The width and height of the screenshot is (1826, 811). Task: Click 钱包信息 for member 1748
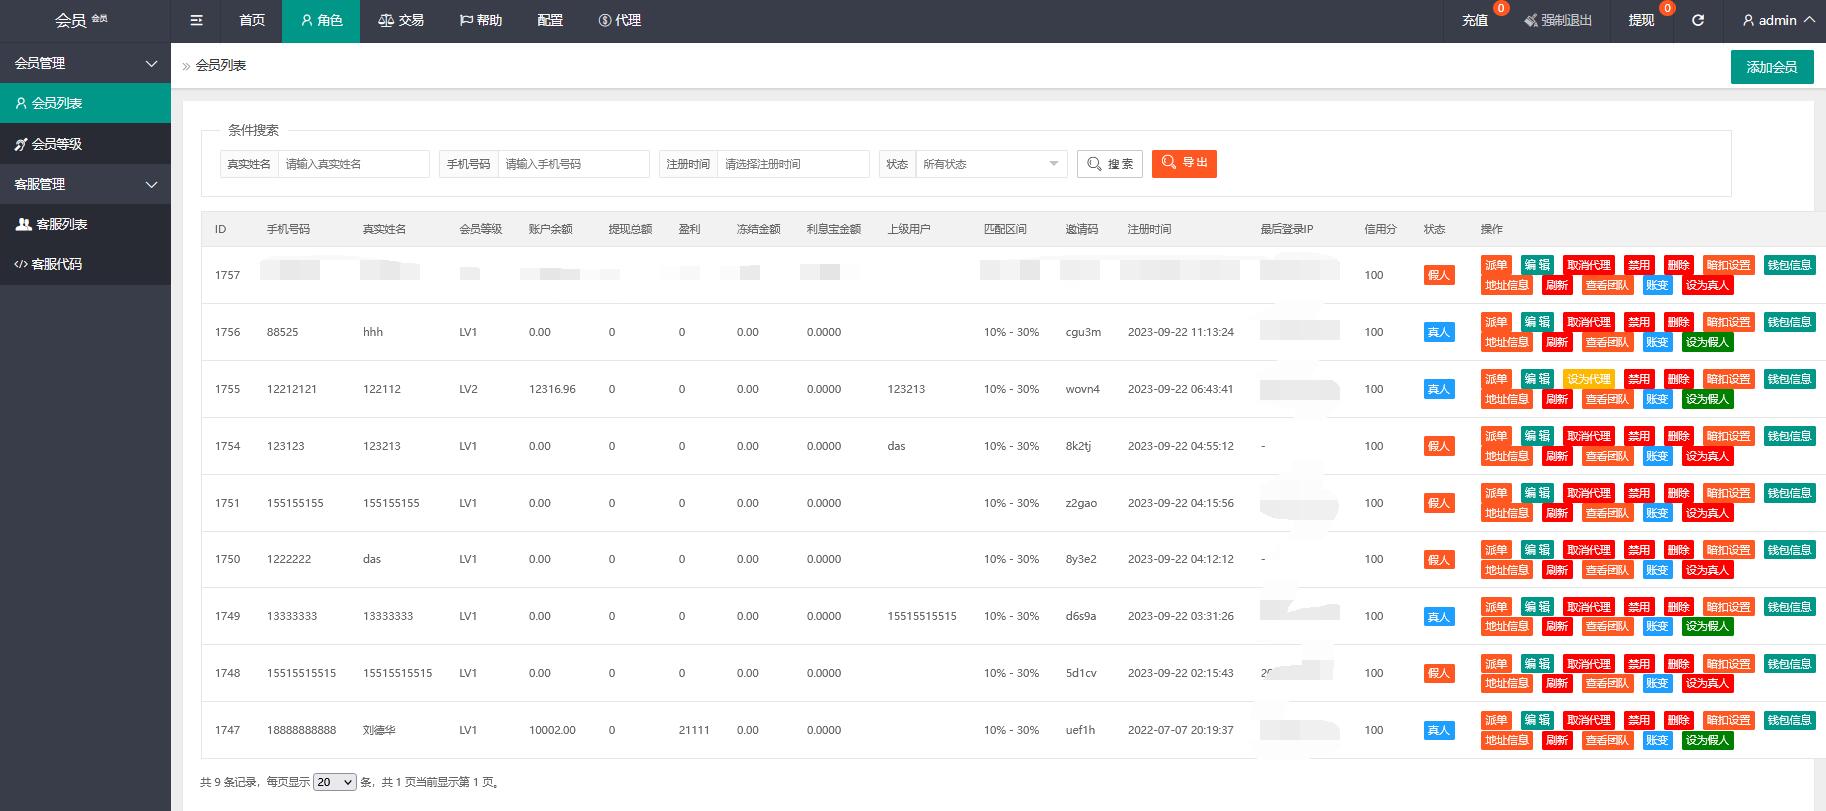[x=1790, y=664]
